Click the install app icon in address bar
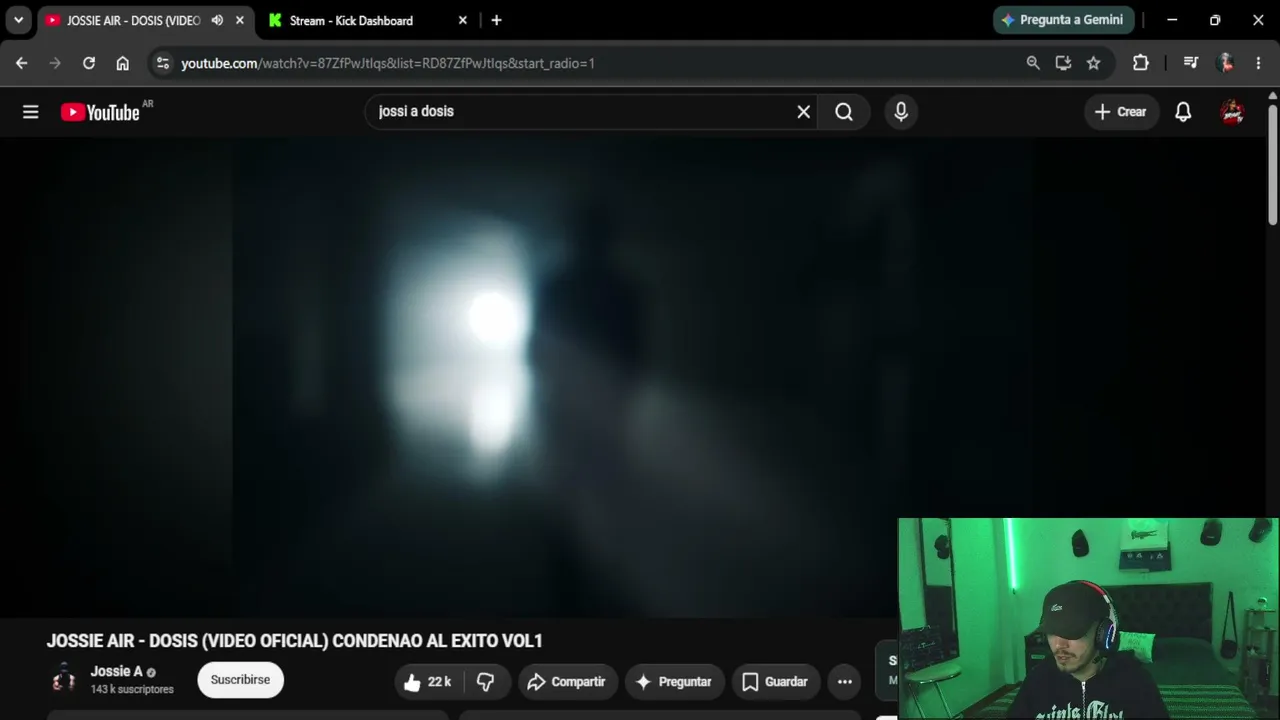Image resolution: width=1280 pixels, height=720 pixels. point(1063,63)
